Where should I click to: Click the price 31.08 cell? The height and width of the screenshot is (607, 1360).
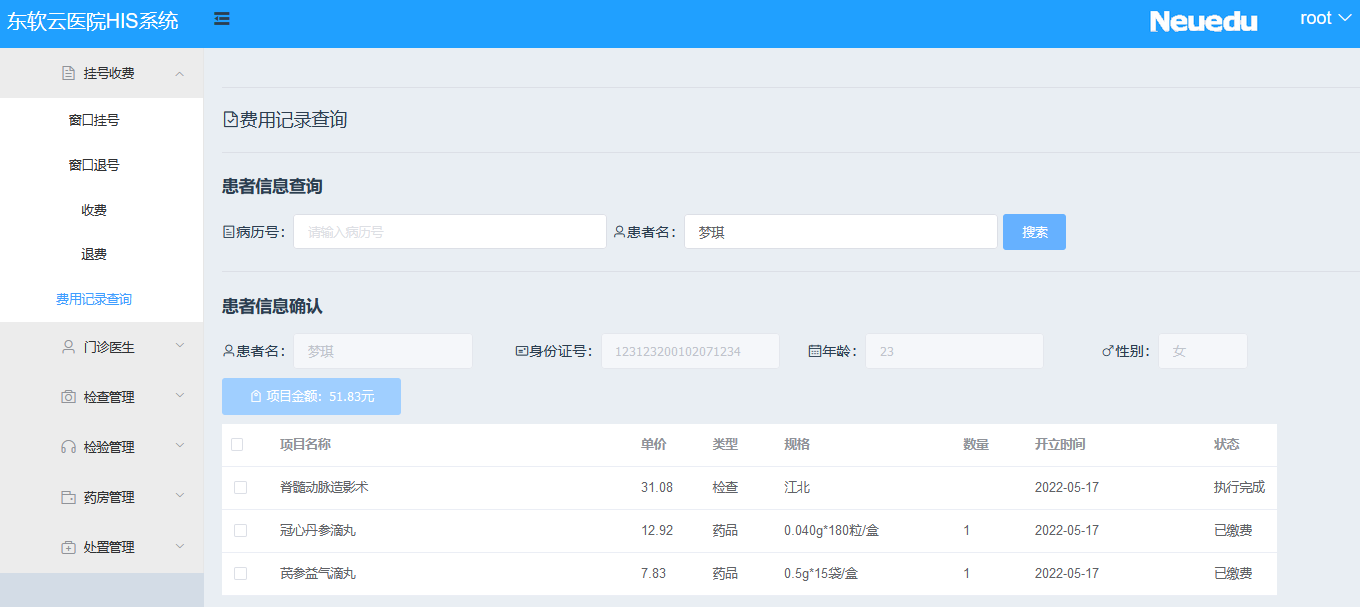[x=657, y=488]
